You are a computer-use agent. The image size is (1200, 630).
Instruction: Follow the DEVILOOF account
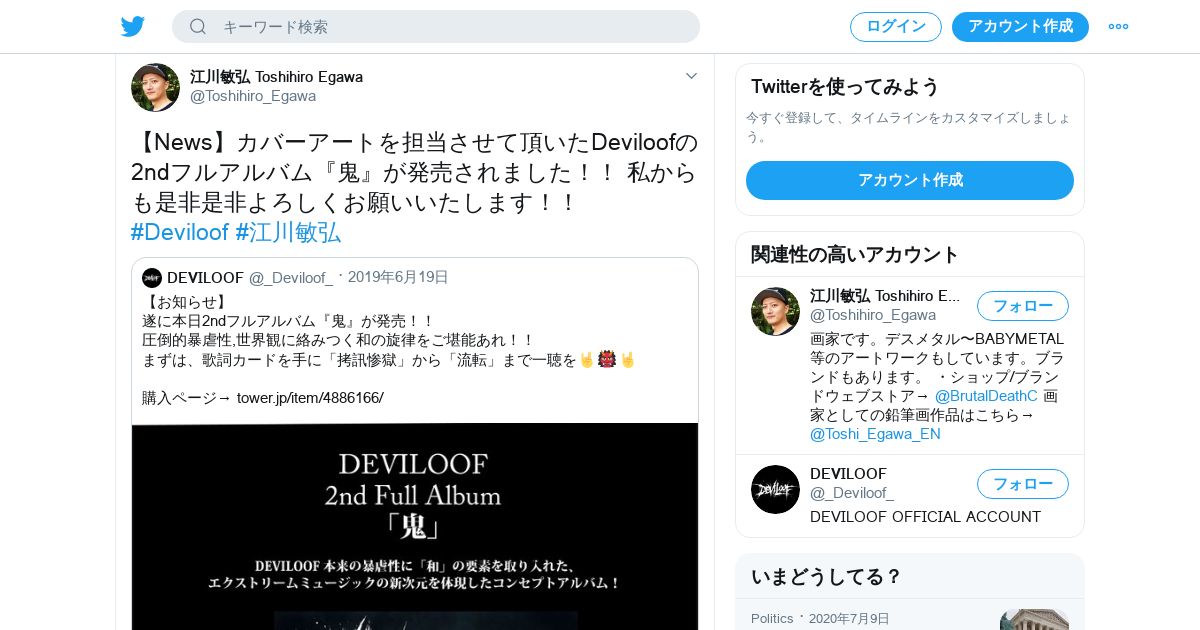[x=1022, y=484]
